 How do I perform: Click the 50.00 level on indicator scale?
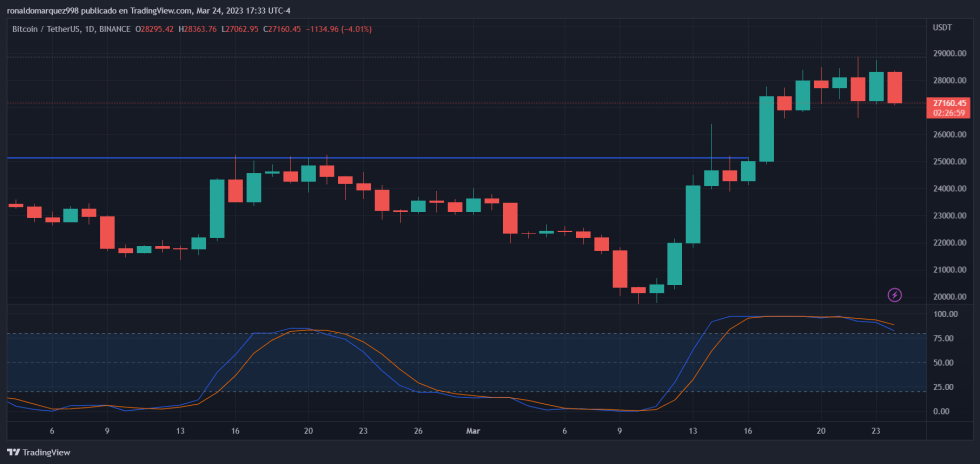943,362
